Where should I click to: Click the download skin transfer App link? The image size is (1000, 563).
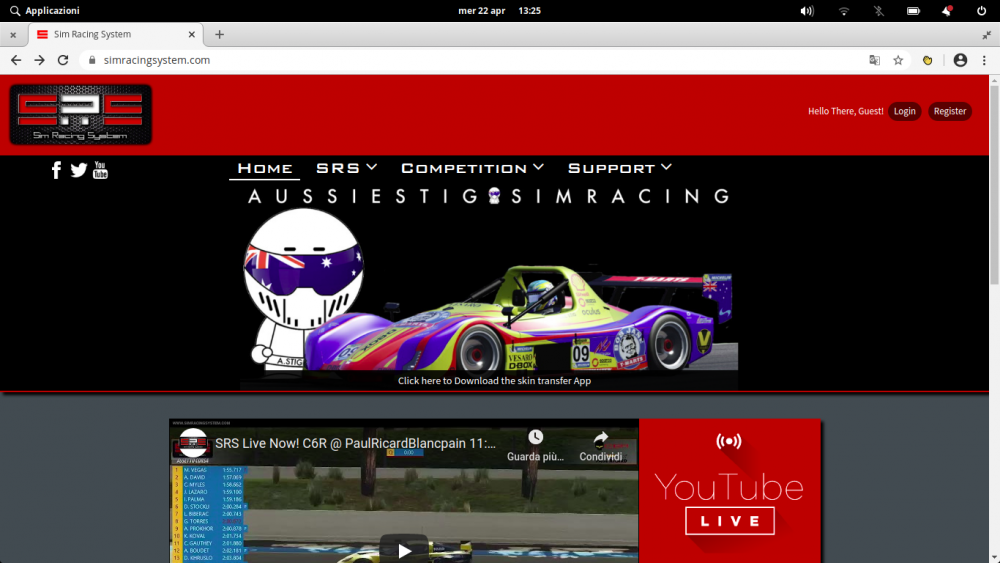coord(494,381)
